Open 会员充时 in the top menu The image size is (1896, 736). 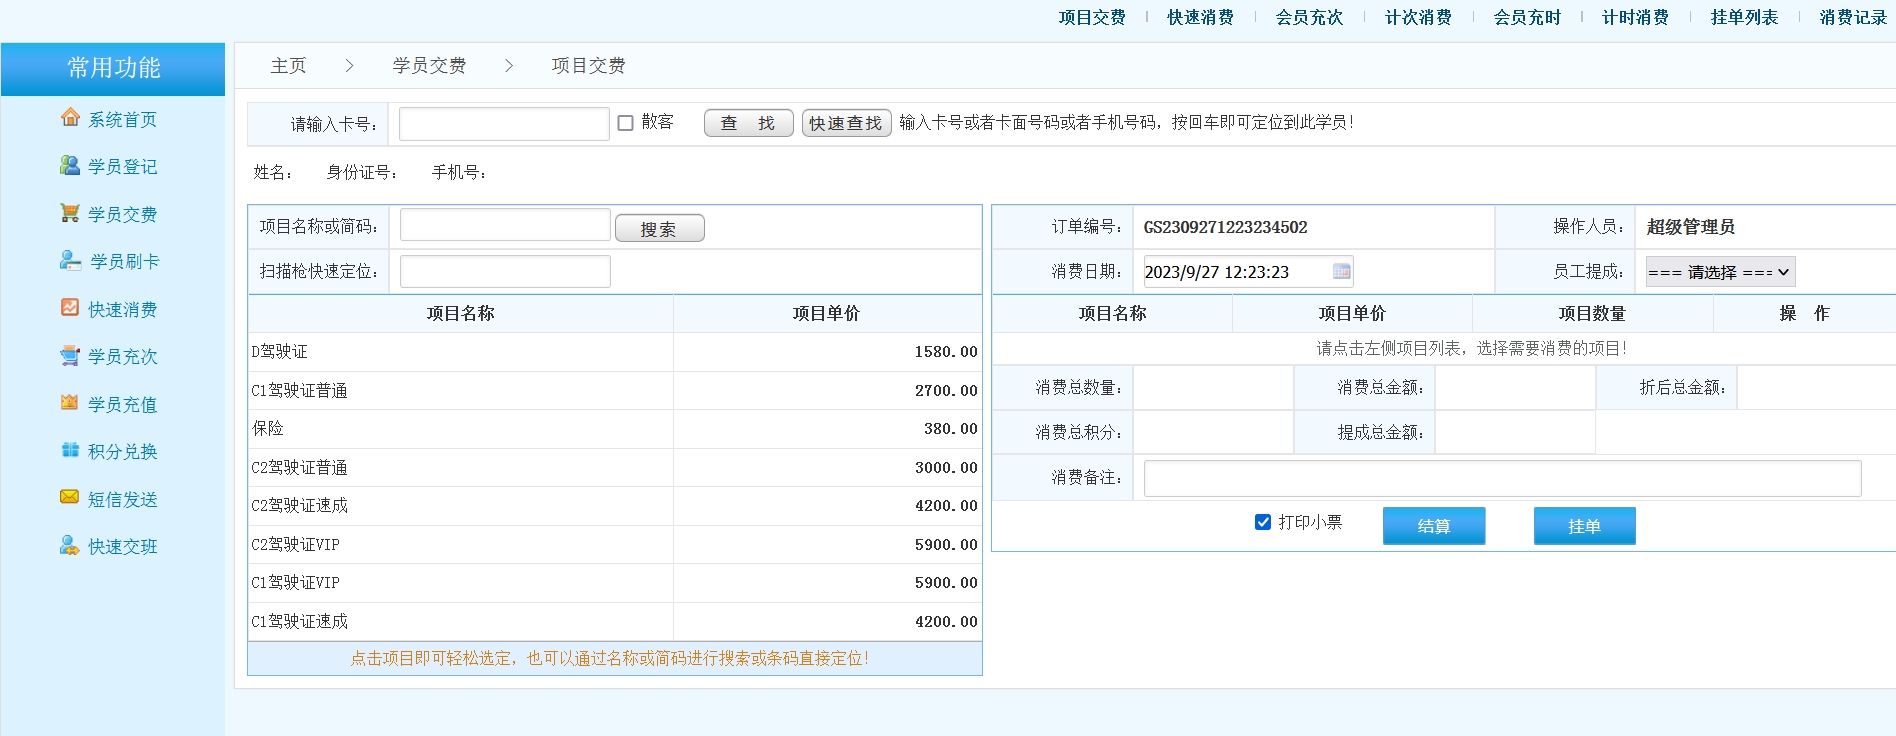(1527, 17)
